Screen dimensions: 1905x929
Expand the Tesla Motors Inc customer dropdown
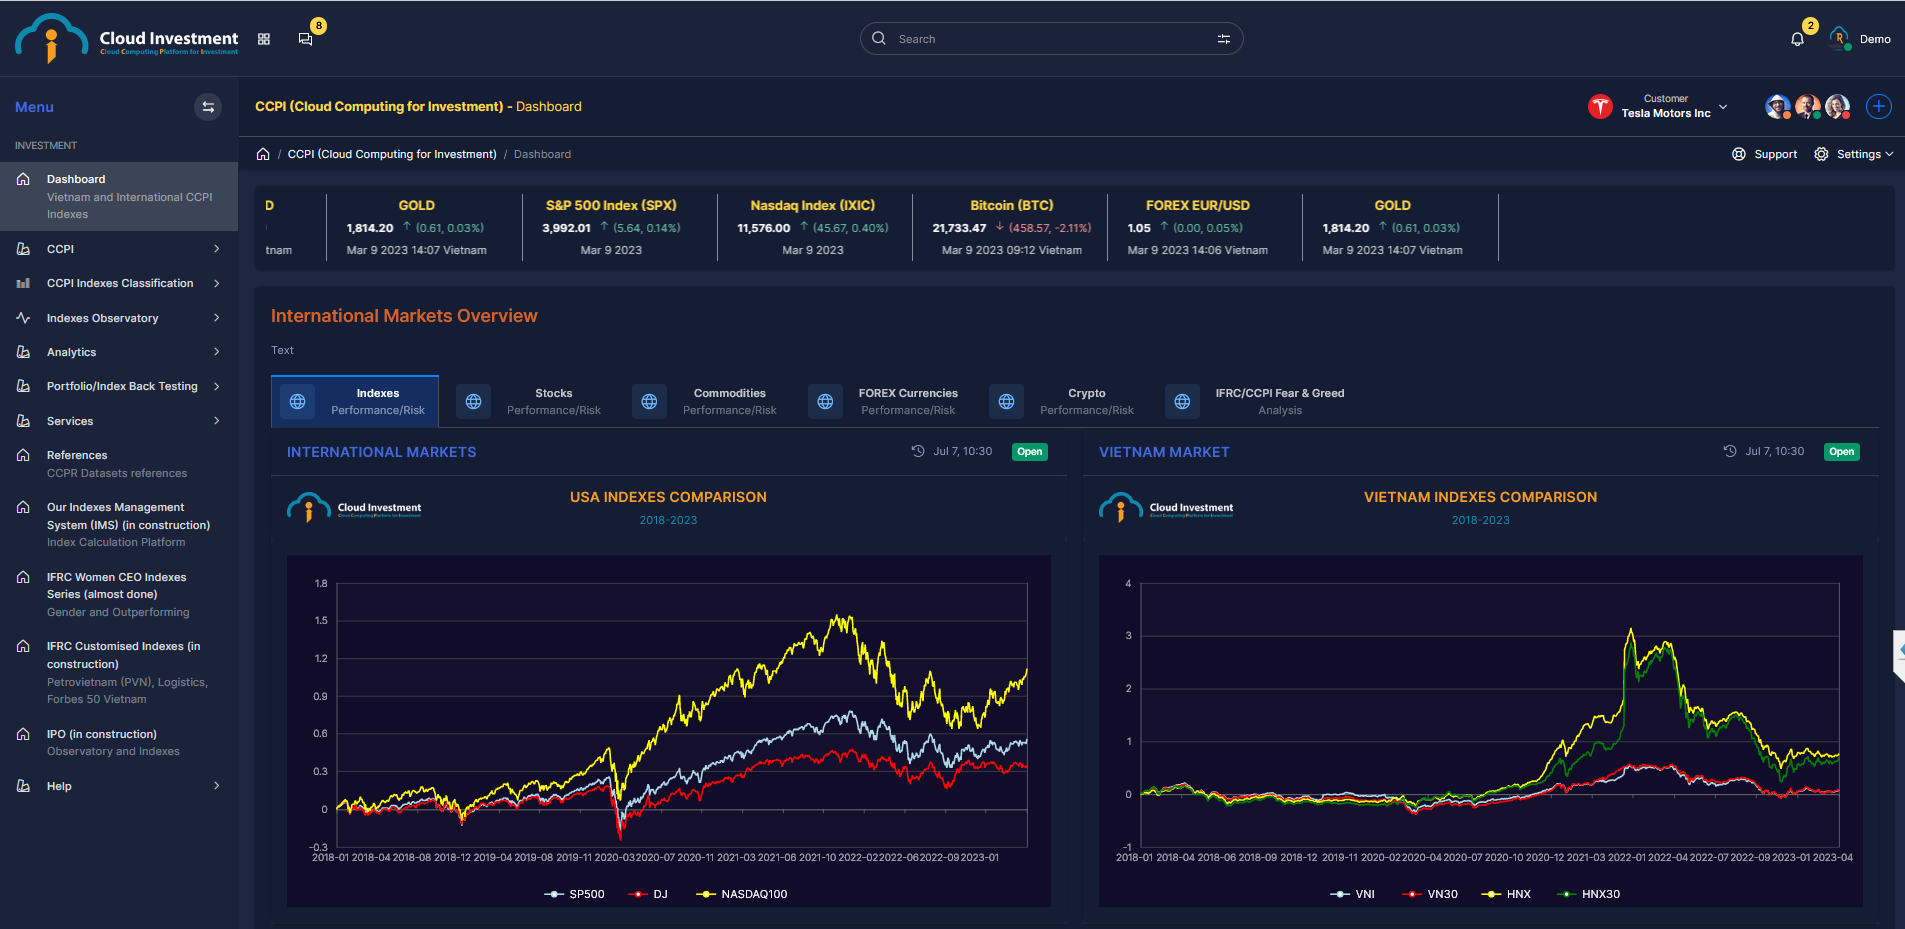(1723, 107)
